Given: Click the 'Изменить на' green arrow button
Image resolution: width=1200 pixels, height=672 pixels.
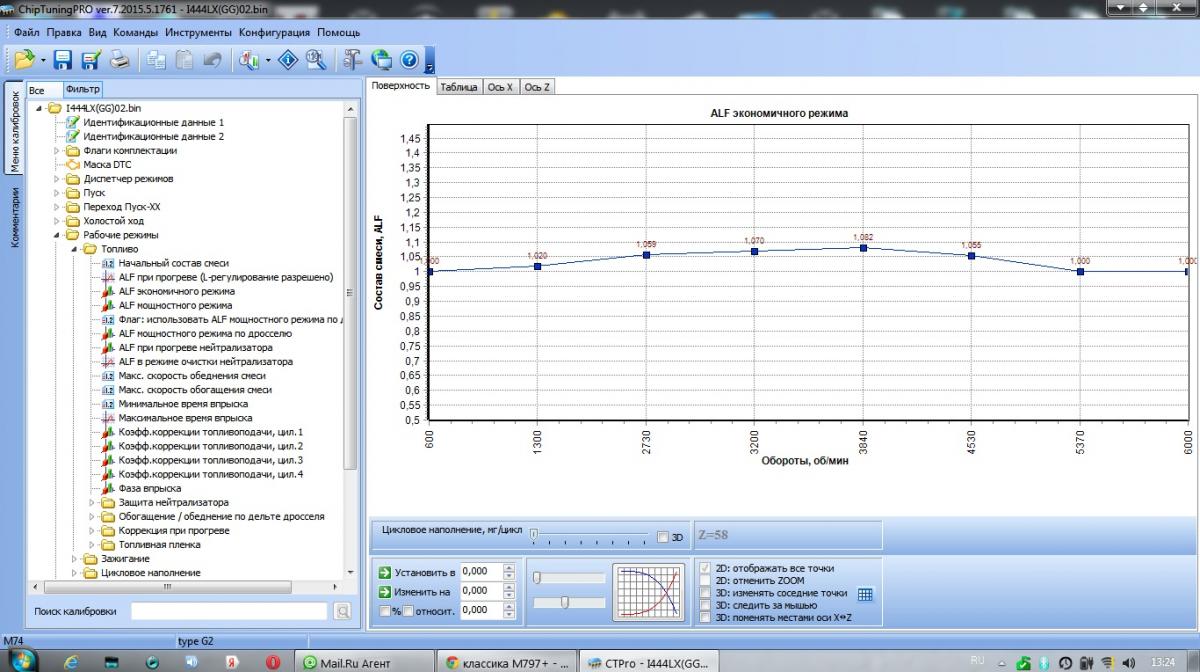Looking at the screenshot, I should (385, 591).
